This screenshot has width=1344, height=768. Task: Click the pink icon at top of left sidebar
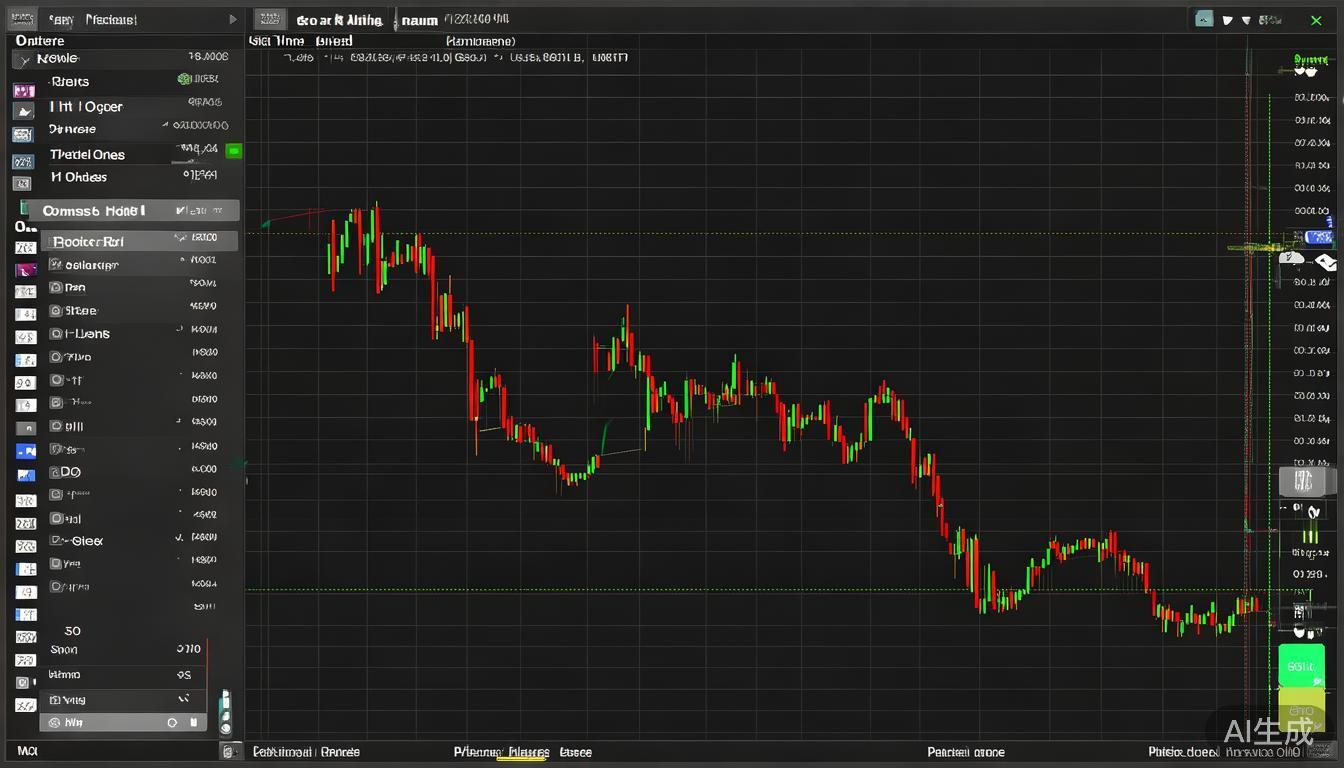[23, 91]
